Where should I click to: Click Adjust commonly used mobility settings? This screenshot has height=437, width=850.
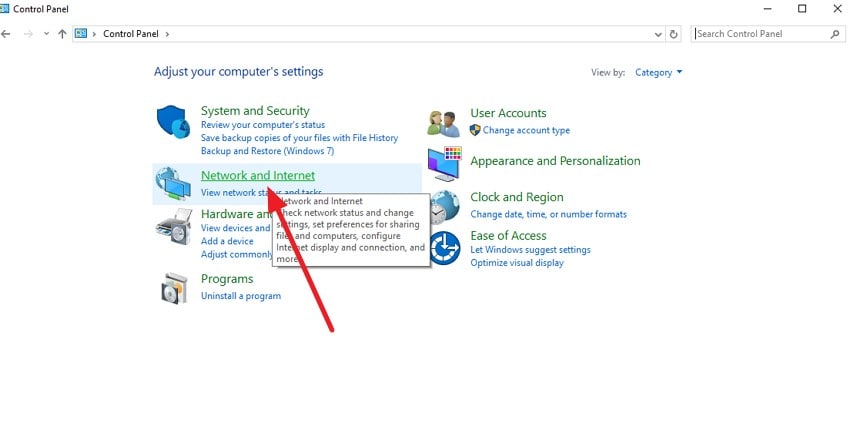click(x=237, y=254)
